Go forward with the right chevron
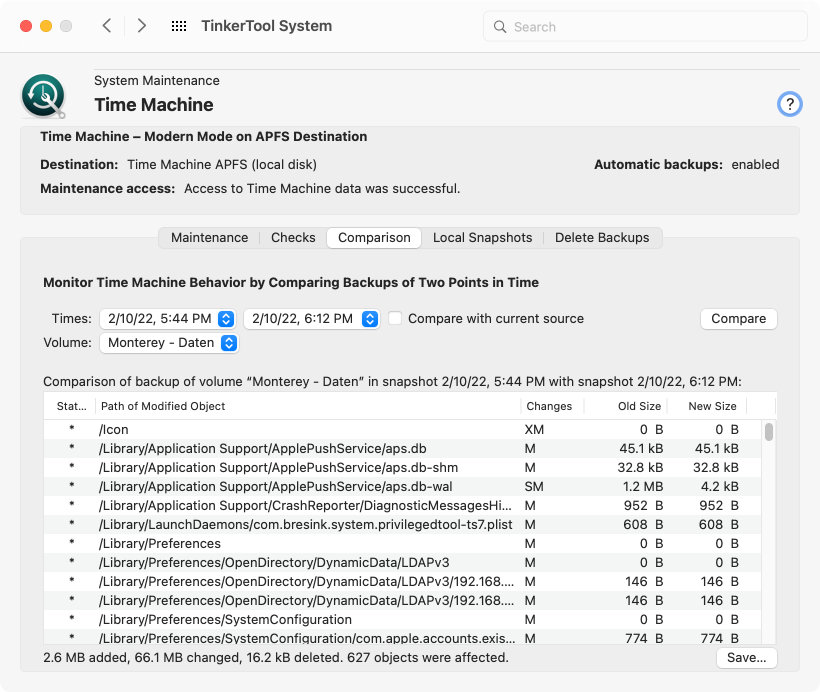 pos(141,26)
